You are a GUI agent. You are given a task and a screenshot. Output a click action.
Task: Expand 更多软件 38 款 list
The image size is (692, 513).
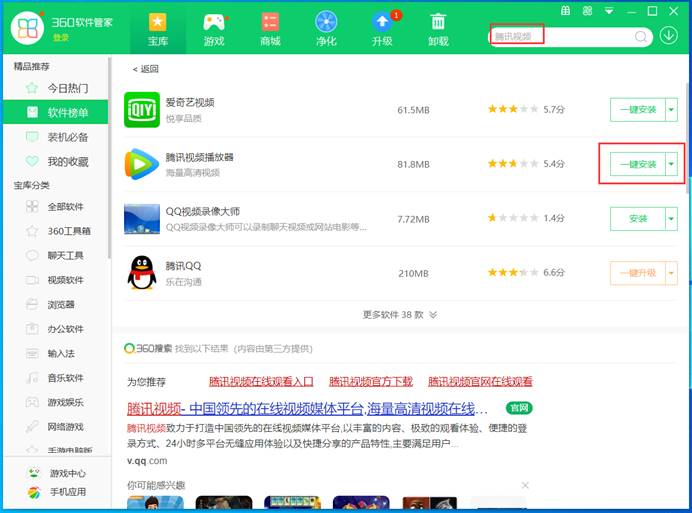400,315
